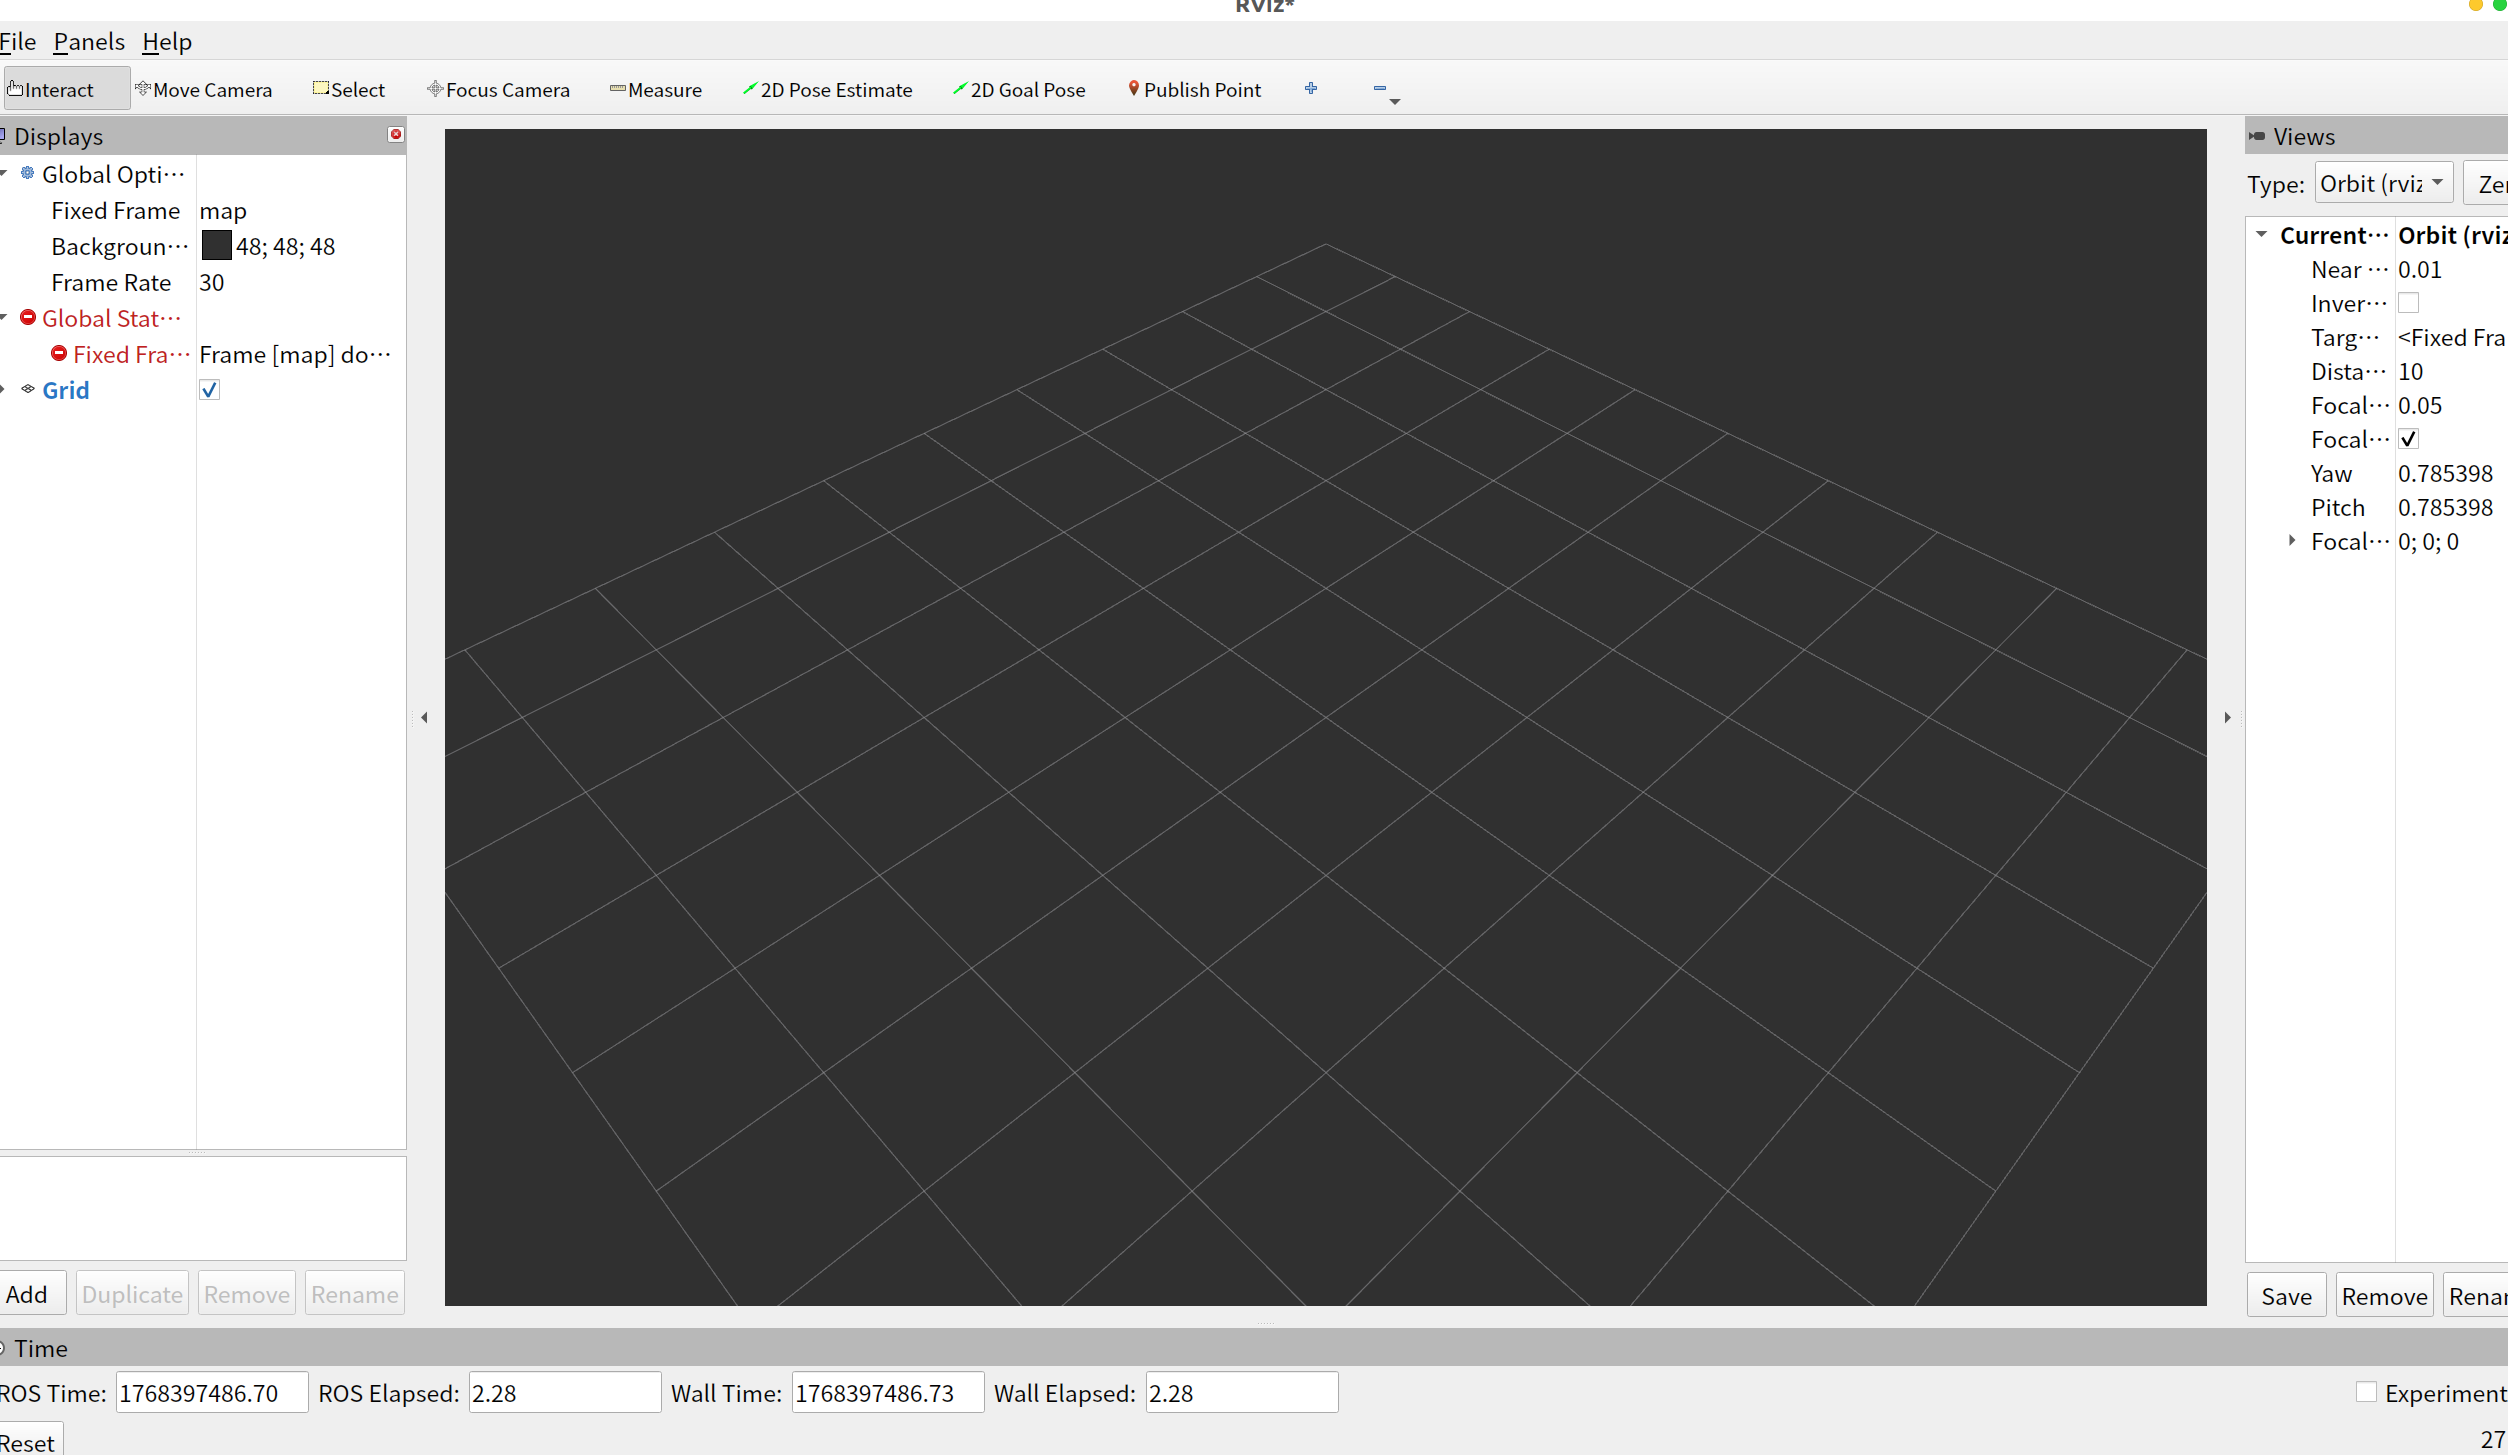Activate the Move Camera tool
The image size is (2508, 1455).
pyautogui.click(x=204, y=90)
